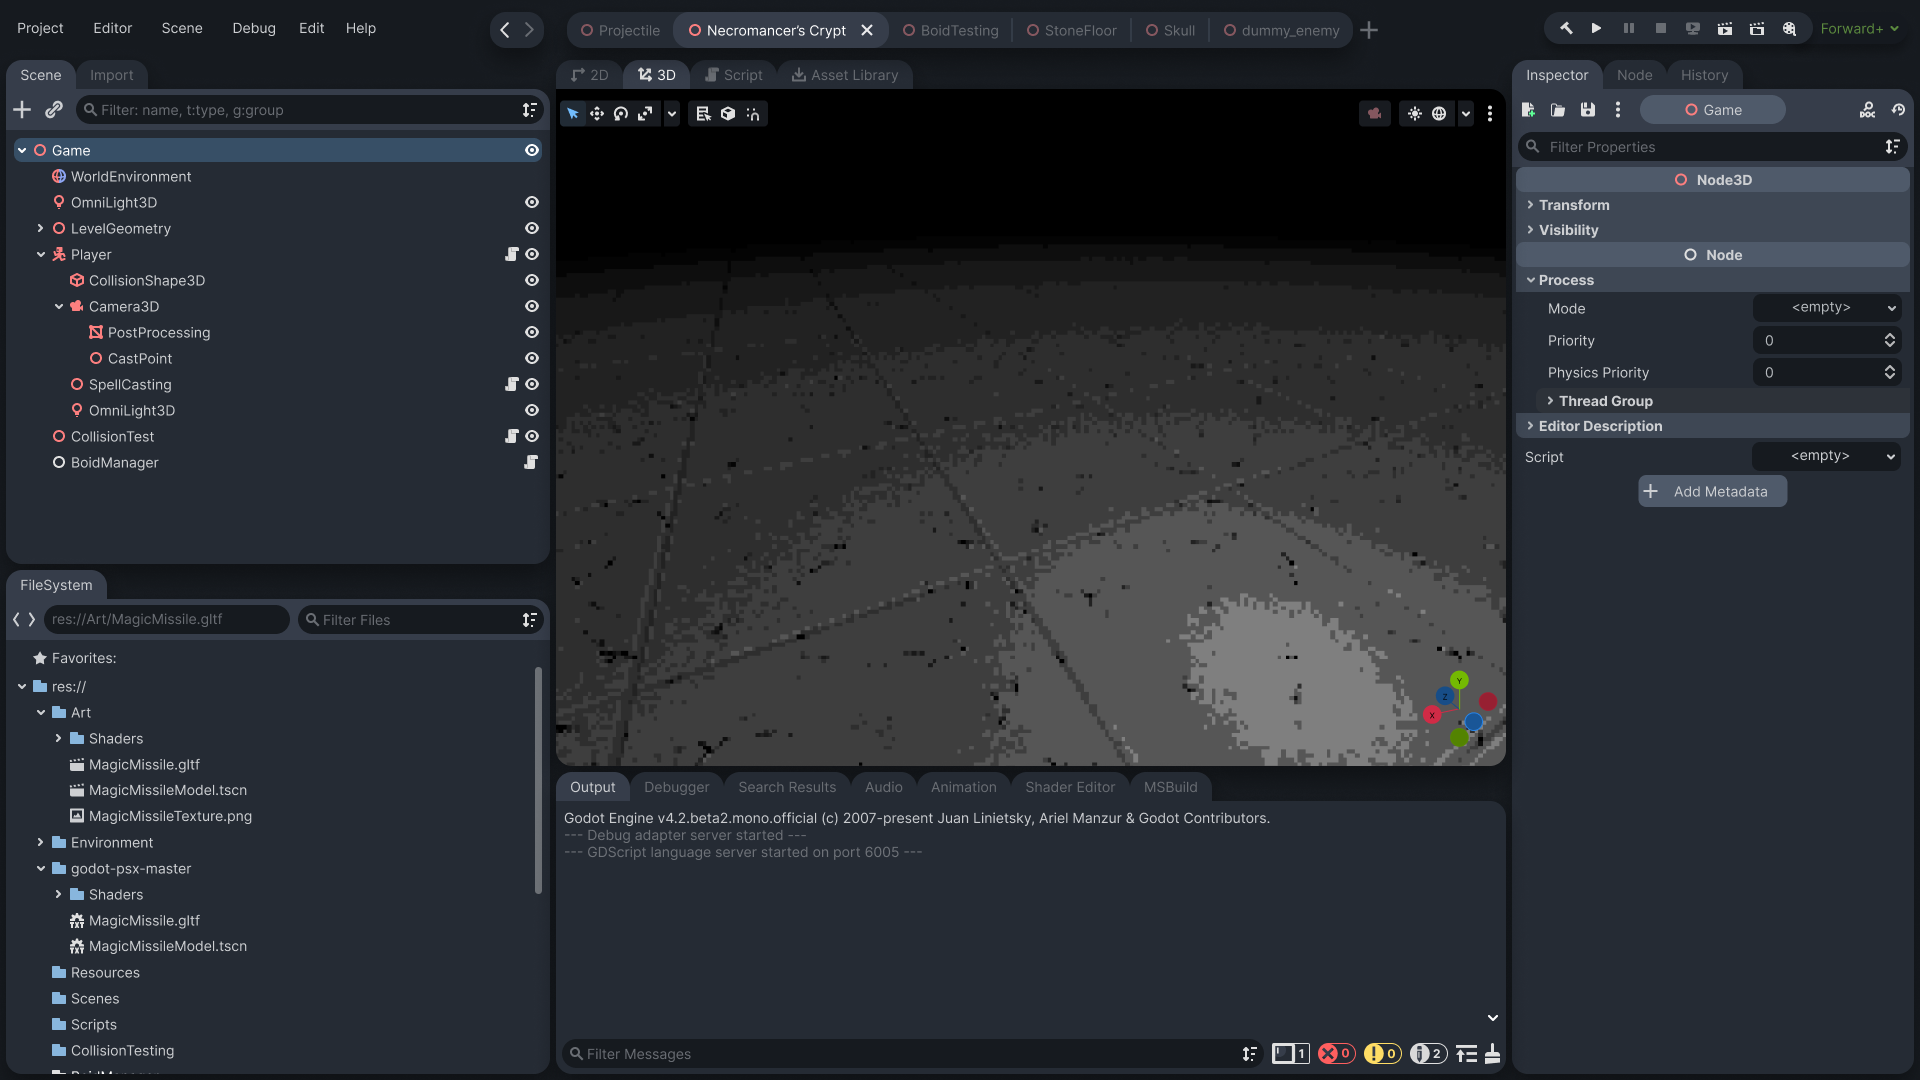Image resolution: width=1920 pixels, height=1080 pixels.
Task: Toggle the sun preview light in viewport
Action: point(1414,114)
